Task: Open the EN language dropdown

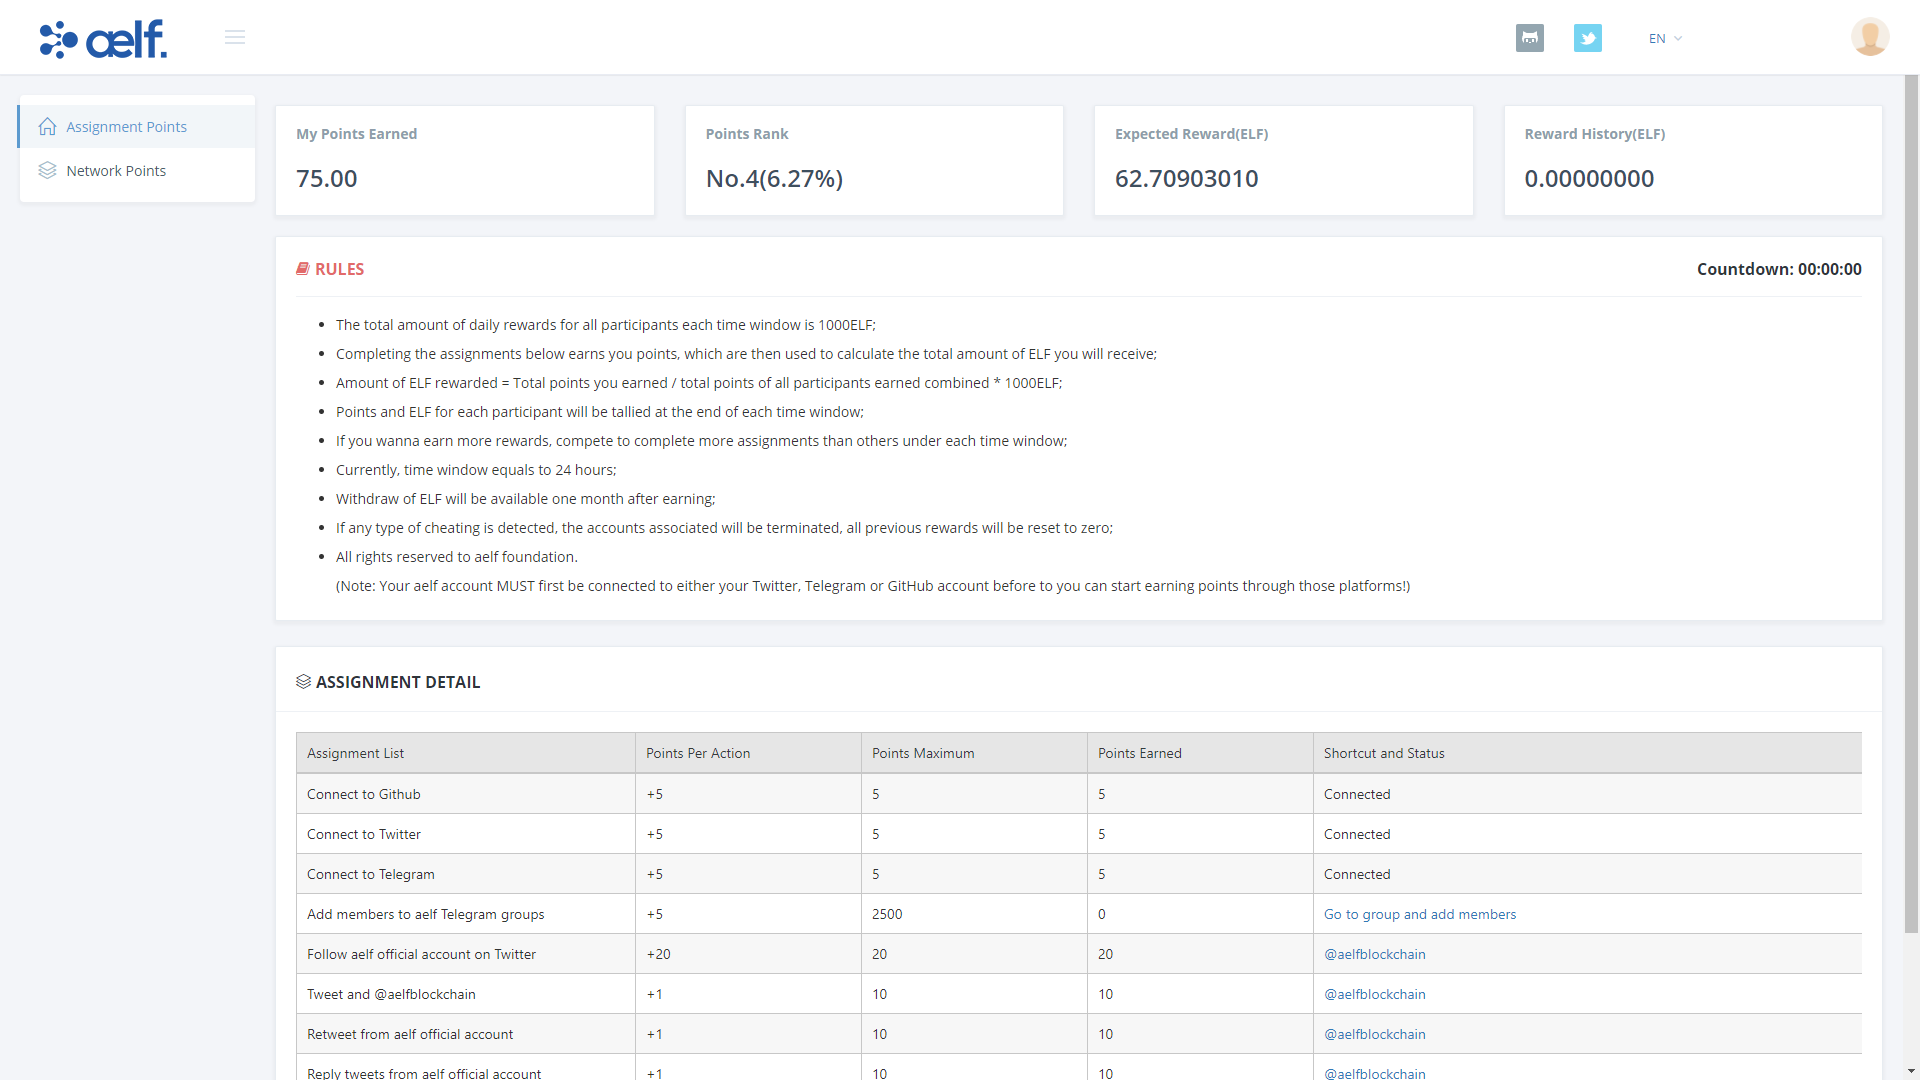Action: (x=1665, y=38)
